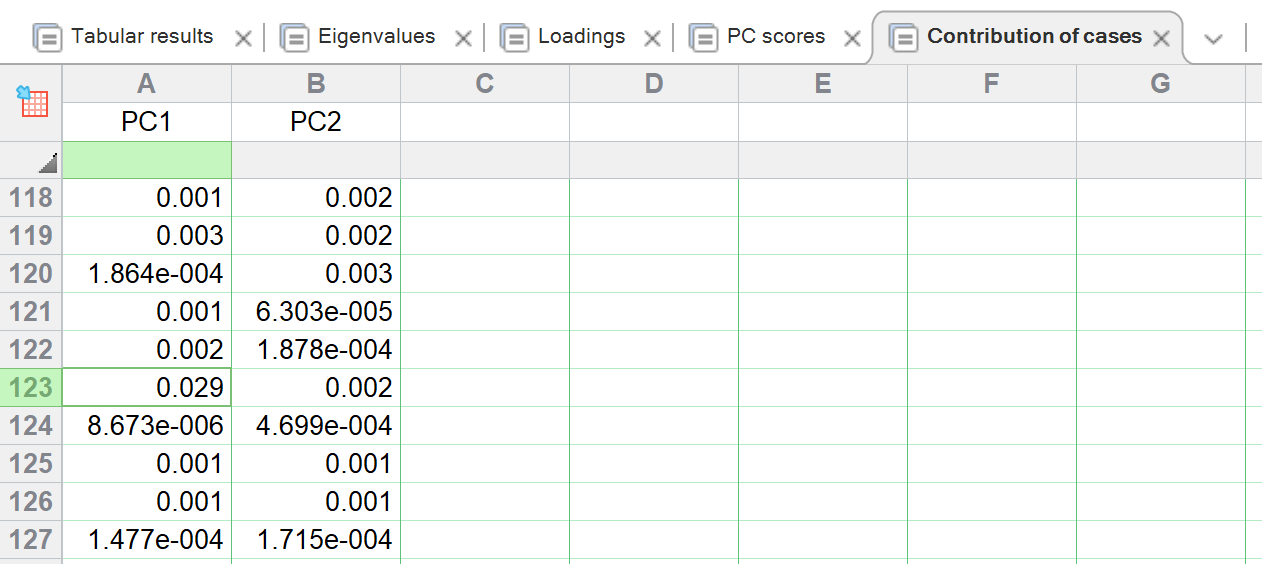Click the table format icon in top-left corner
The width and height of the screenshot is (1262, 564).
[x=32, y=100]
